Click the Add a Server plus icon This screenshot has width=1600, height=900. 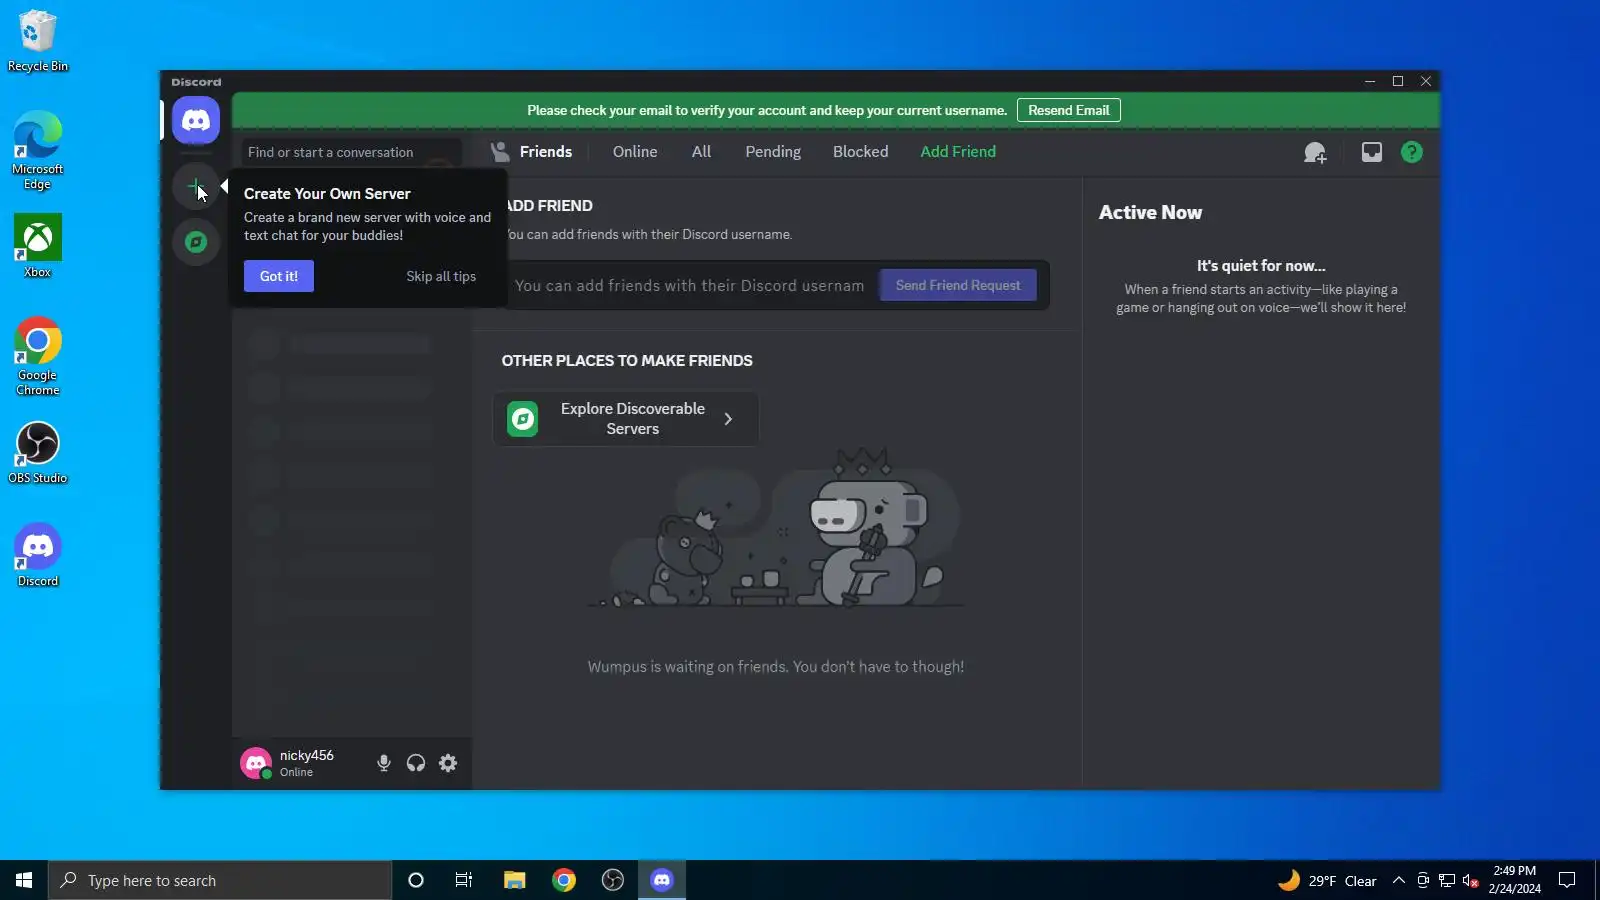(x=196, y=186)
